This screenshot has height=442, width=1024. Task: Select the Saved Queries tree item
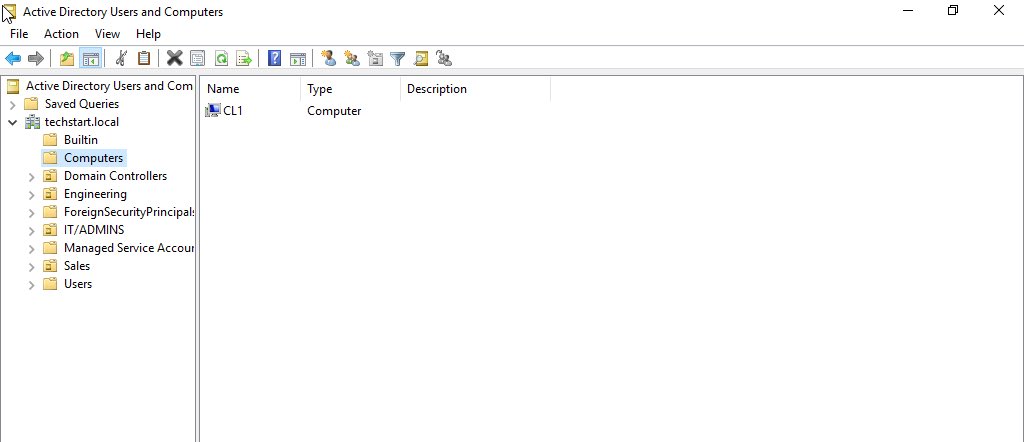pyautogui.click(x=82, y=104)
